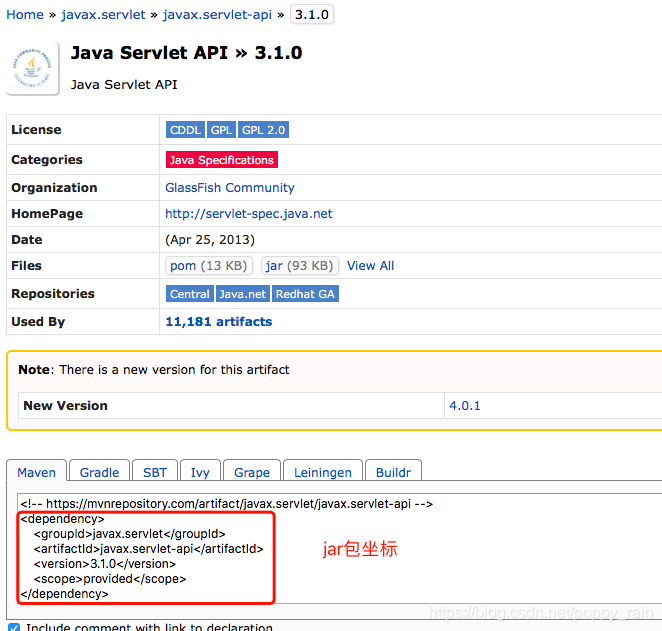Switch to the Gradle tab
The height and width of the screenshot is (631, 662).
(99, 472)
